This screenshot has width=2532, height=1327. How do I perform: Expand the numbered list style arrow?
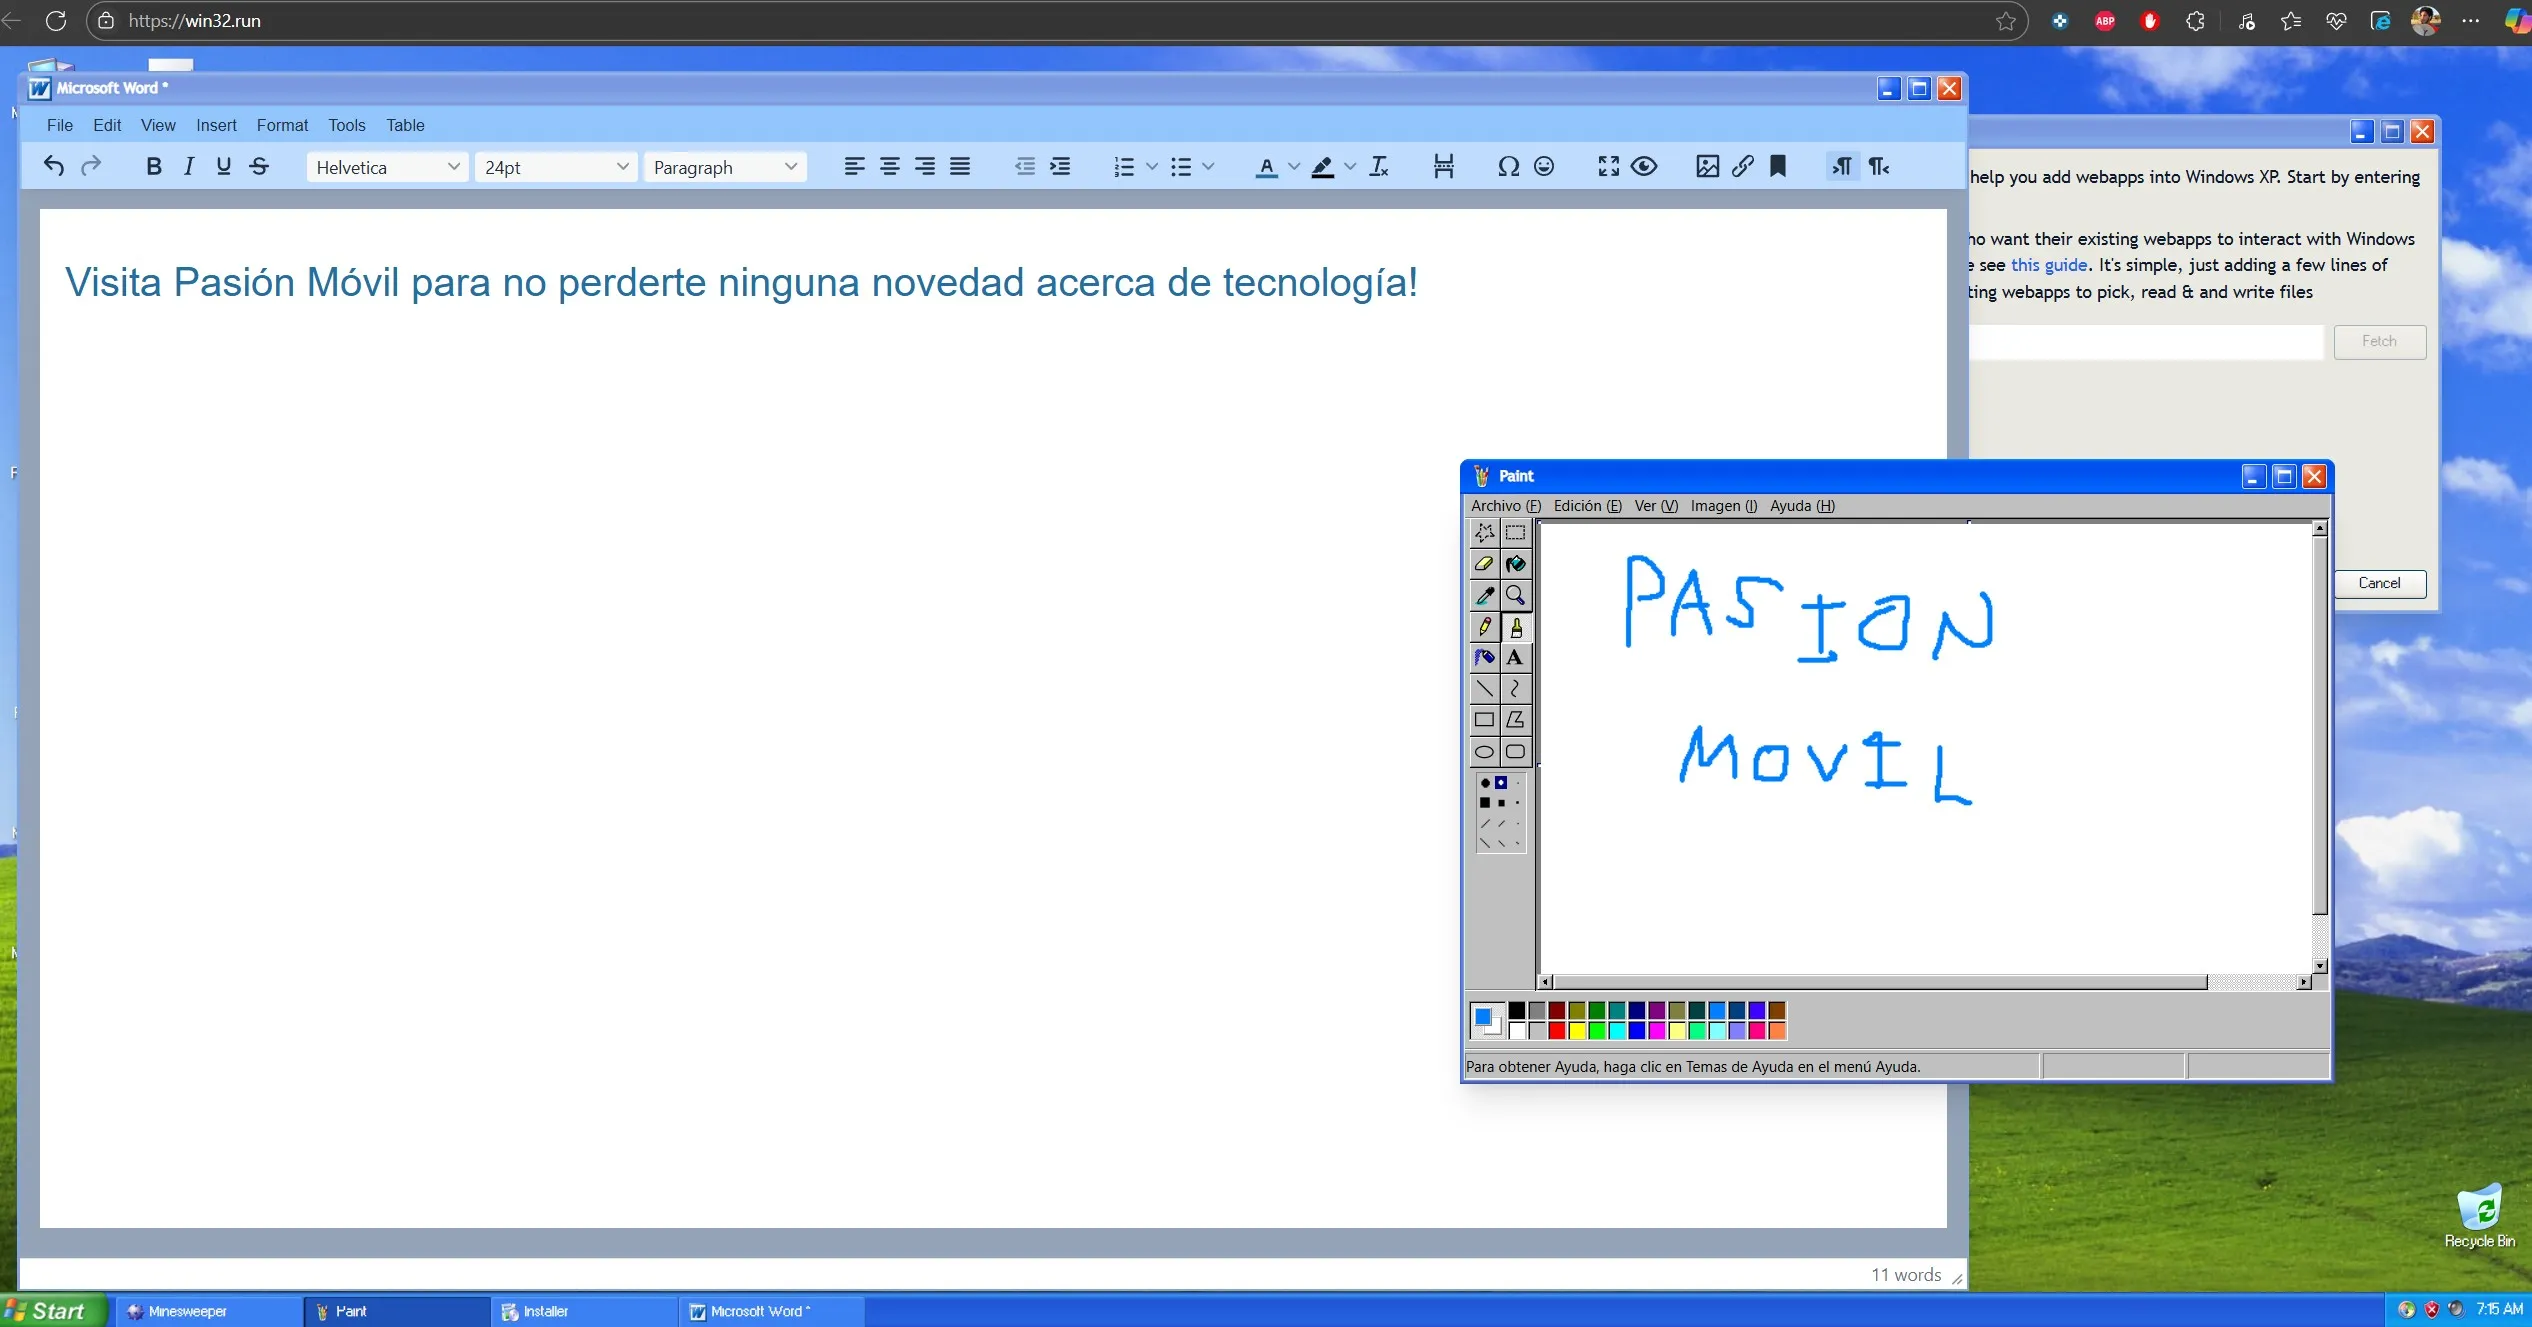[x=1152, y=166]
